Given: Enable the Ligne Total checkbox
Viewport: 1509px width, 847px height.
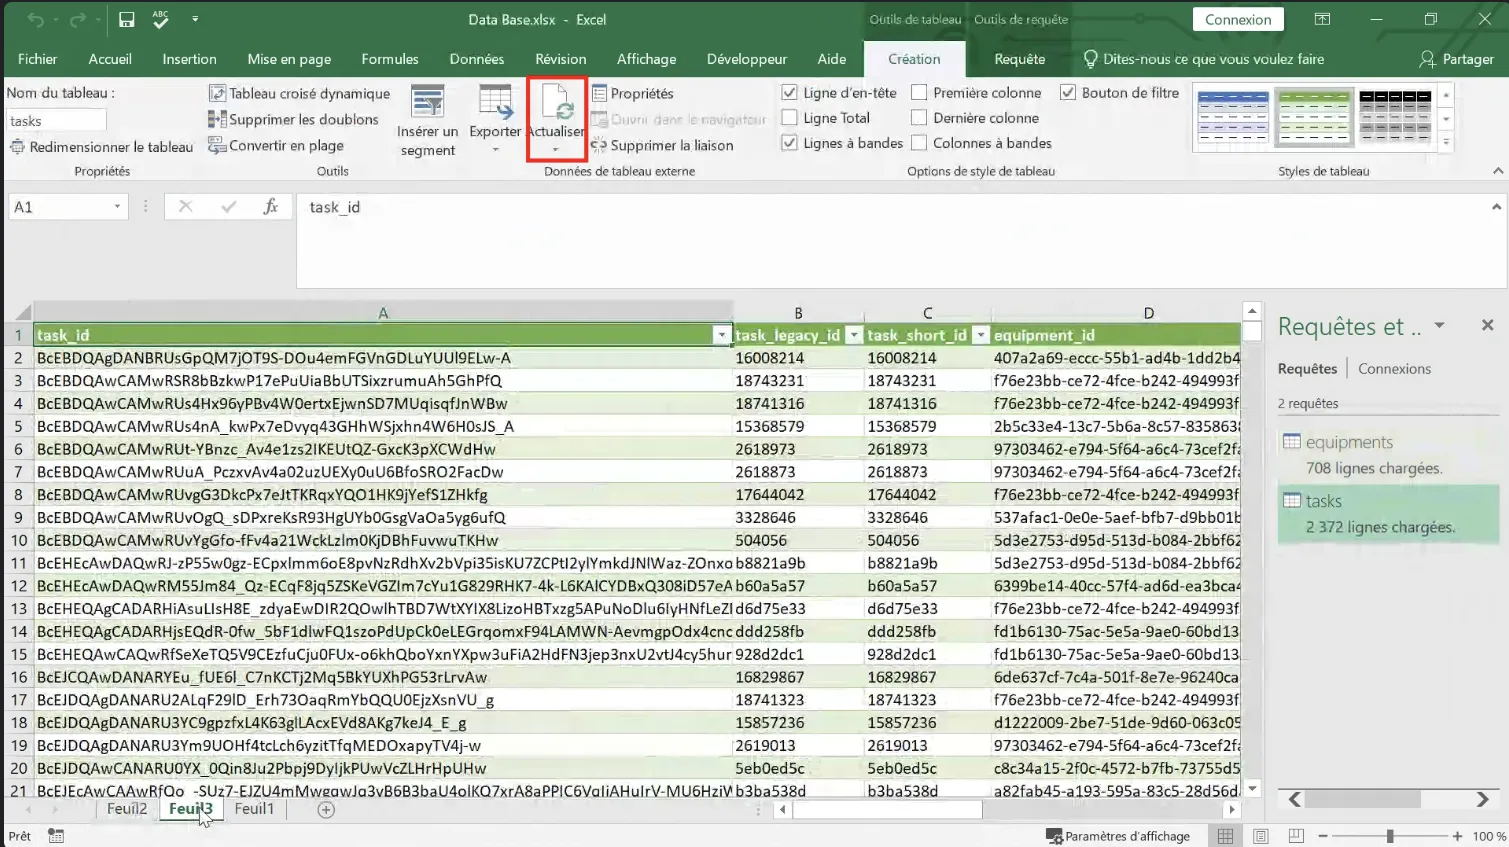Looking at the screenshot, I should tap(789, 118).
